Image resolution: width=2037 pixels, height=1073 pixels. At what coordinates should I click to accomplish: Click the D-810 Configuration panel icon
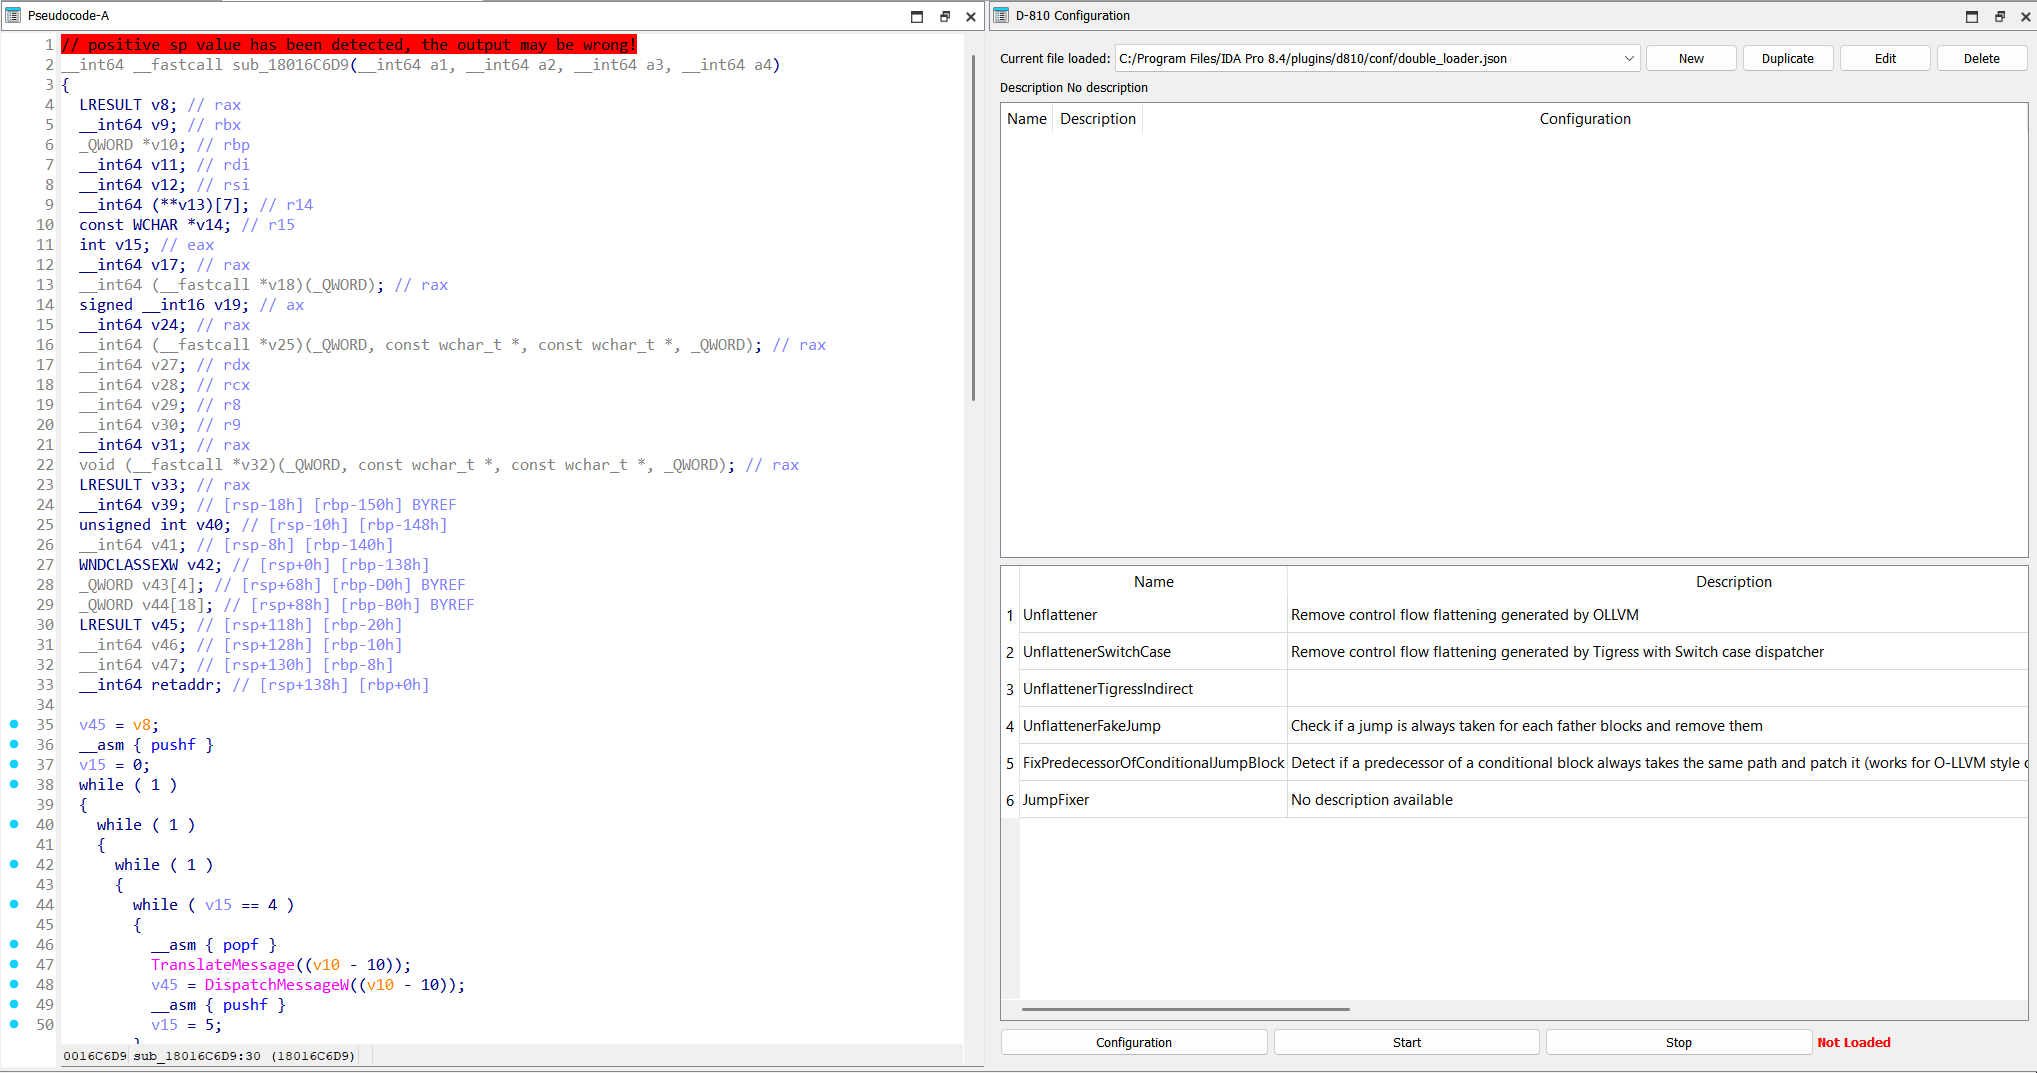point(1001,16)
